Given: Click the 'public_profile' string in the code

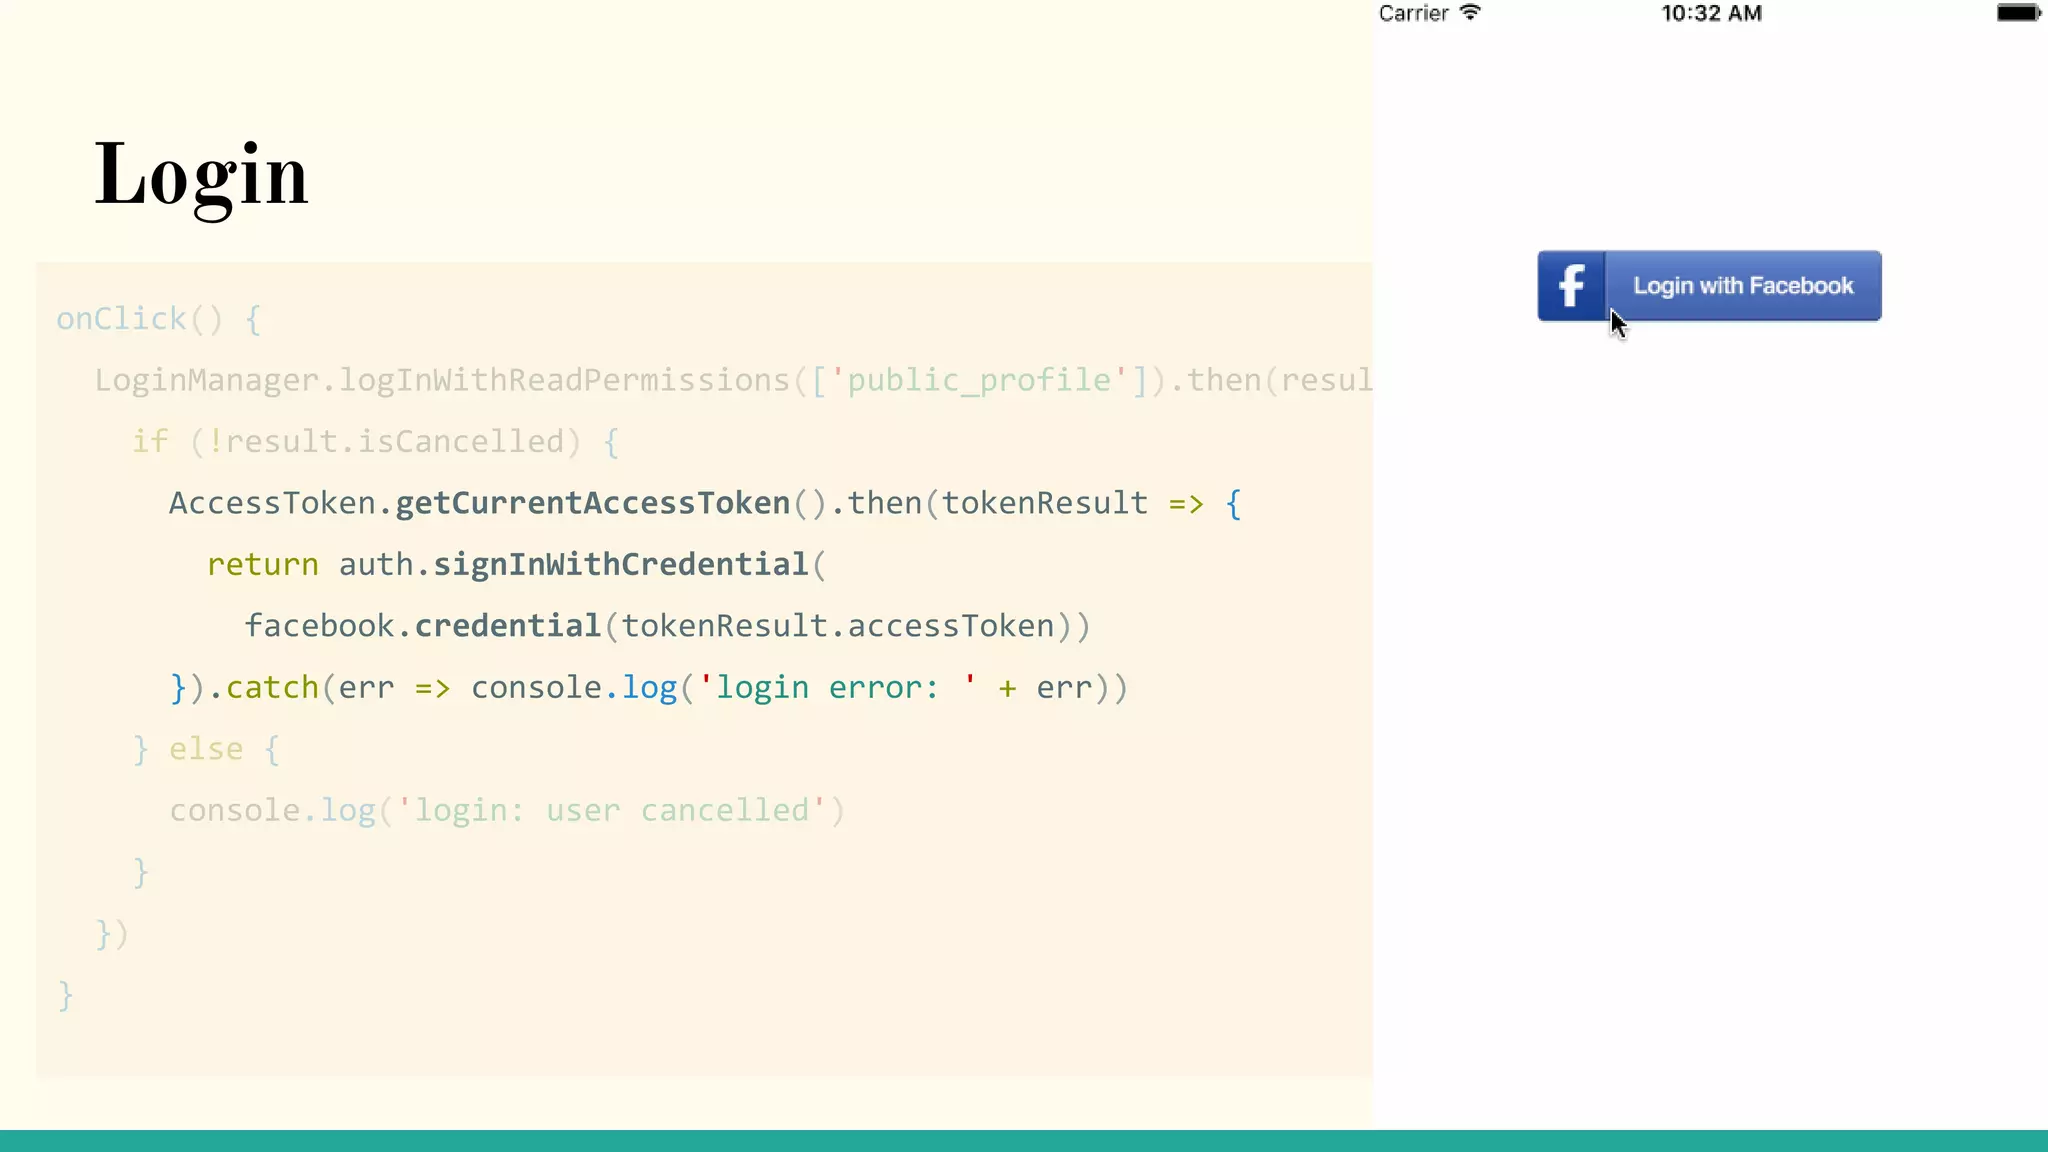Looking at the screenshot, I should click(x=979, y=381).
